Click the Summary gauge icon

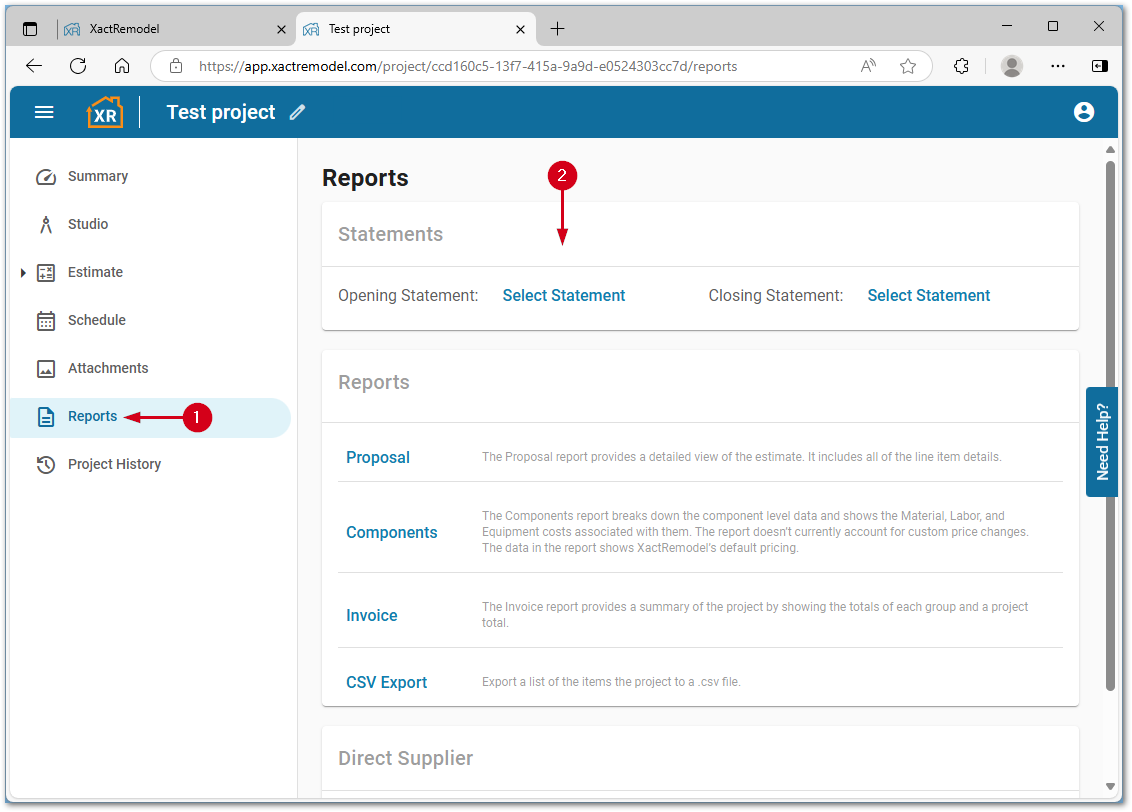click(x=45, y=177)
